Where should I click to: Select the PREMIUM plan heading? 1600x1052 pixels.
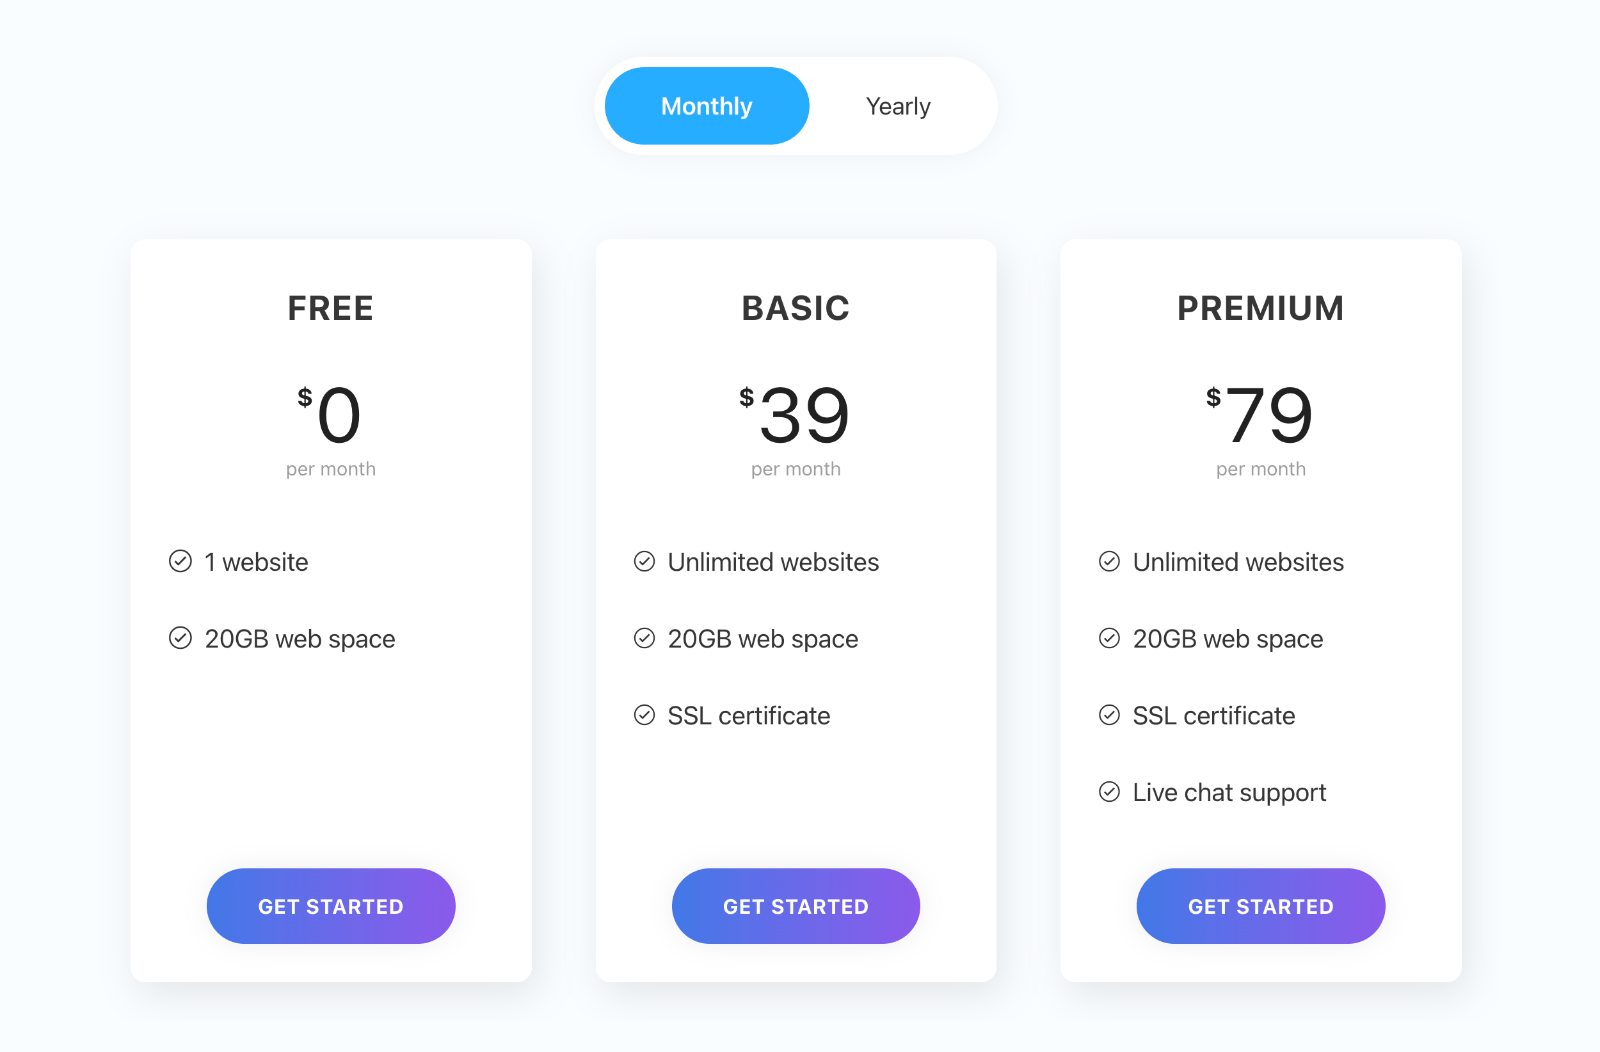click(1260, 307)
